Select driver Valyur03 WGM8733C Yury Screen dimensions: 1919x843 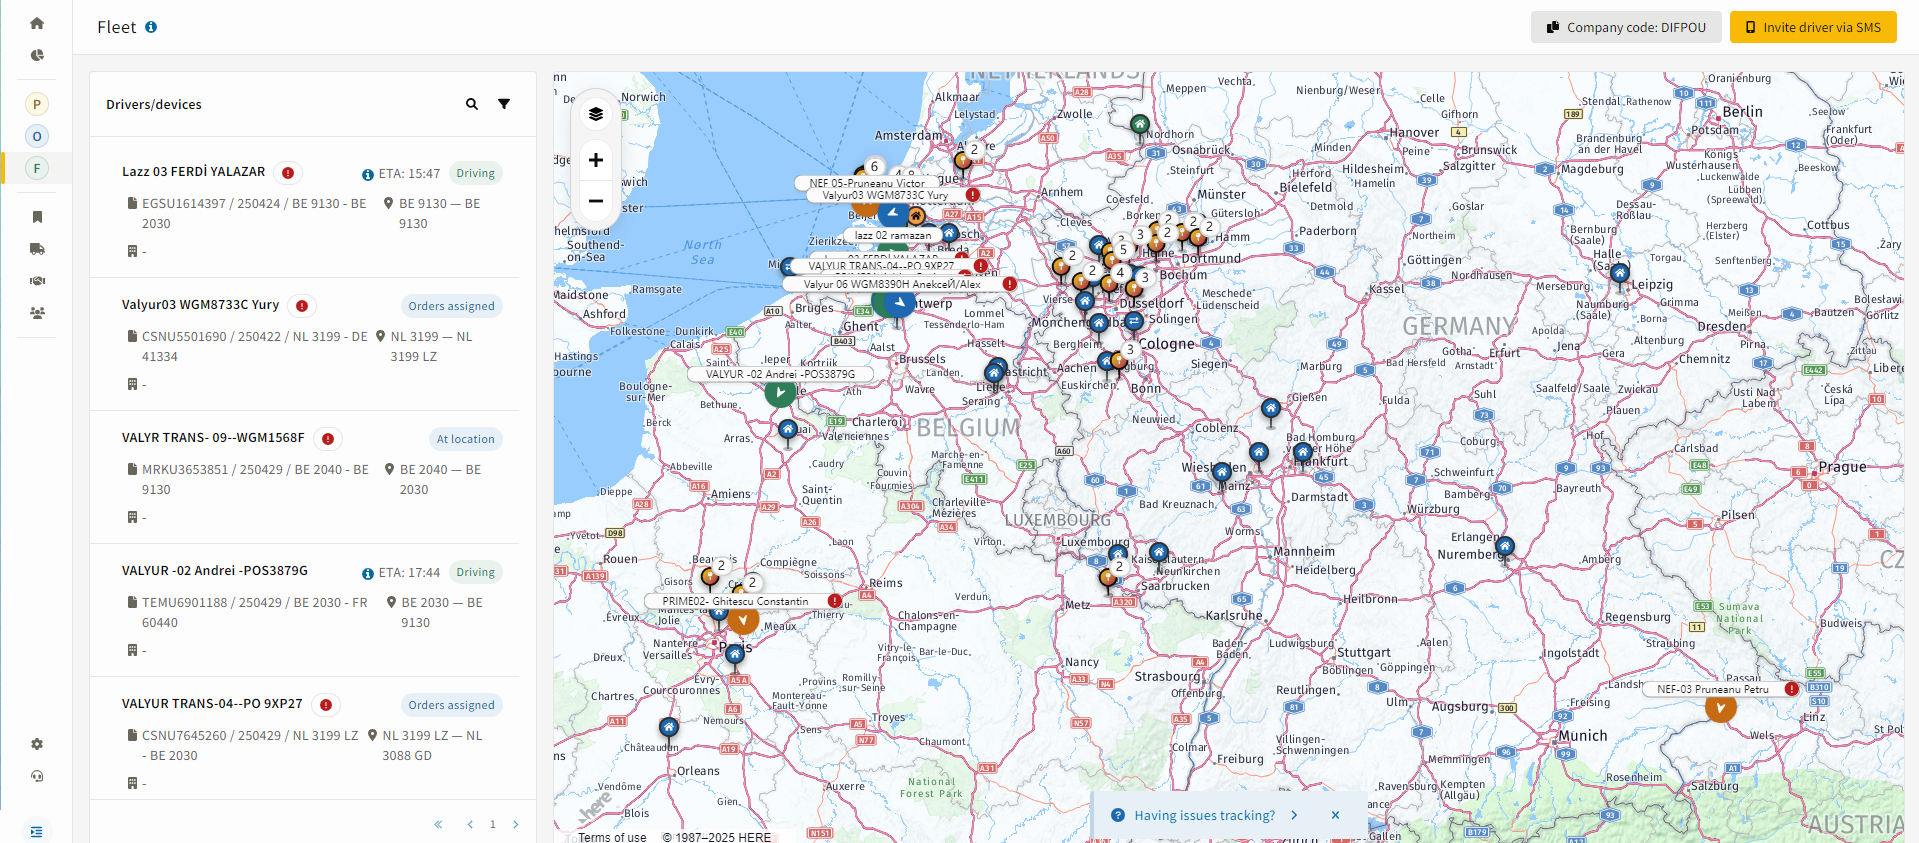pos(201,305)
